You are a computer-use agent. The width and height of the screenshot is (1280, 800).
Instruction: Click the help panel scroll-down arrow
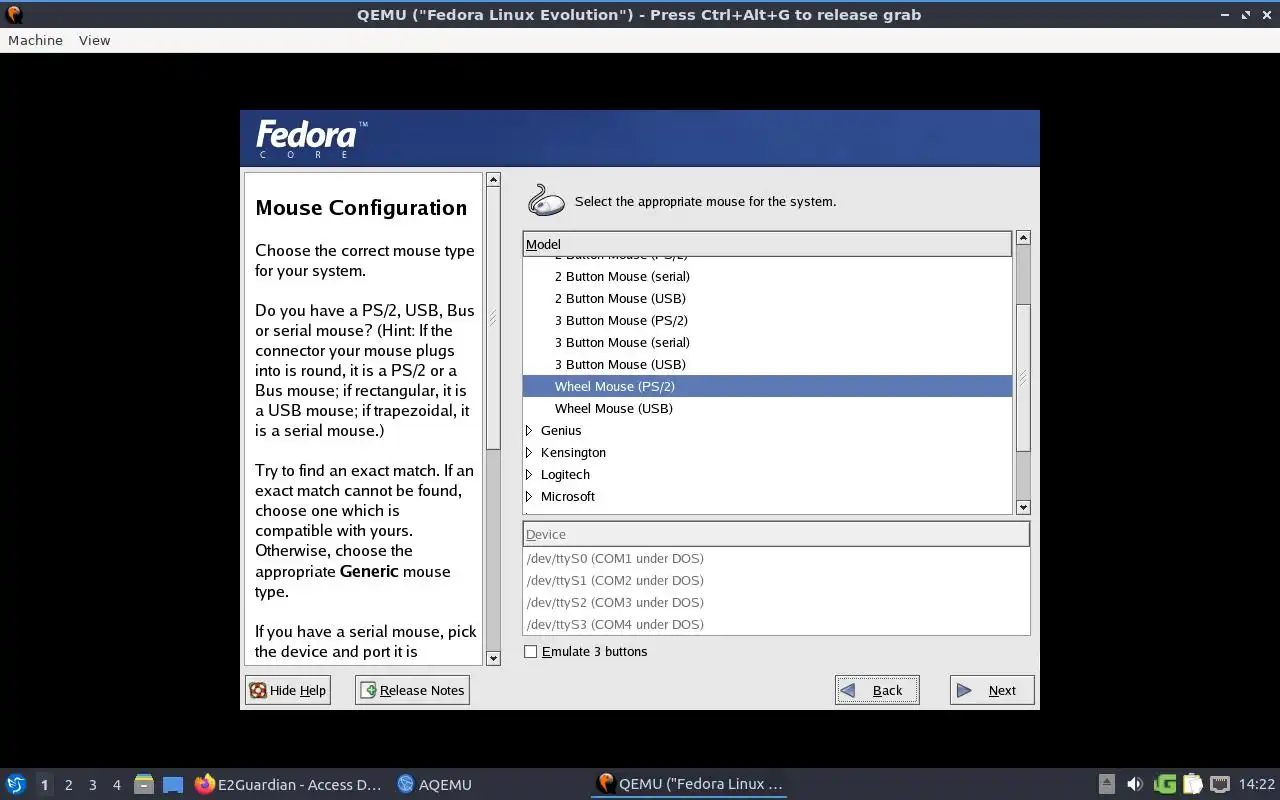click(x=493, y=658)
